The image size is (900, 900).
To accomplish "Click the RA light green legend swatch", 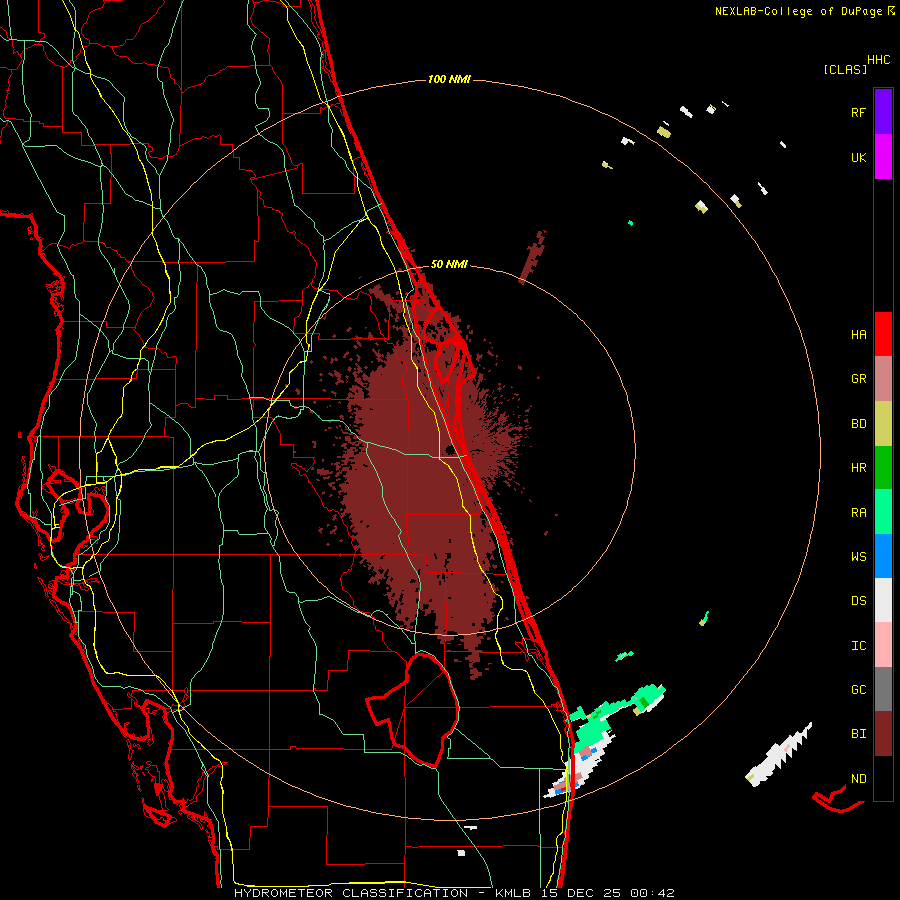I will click(883, 512).
